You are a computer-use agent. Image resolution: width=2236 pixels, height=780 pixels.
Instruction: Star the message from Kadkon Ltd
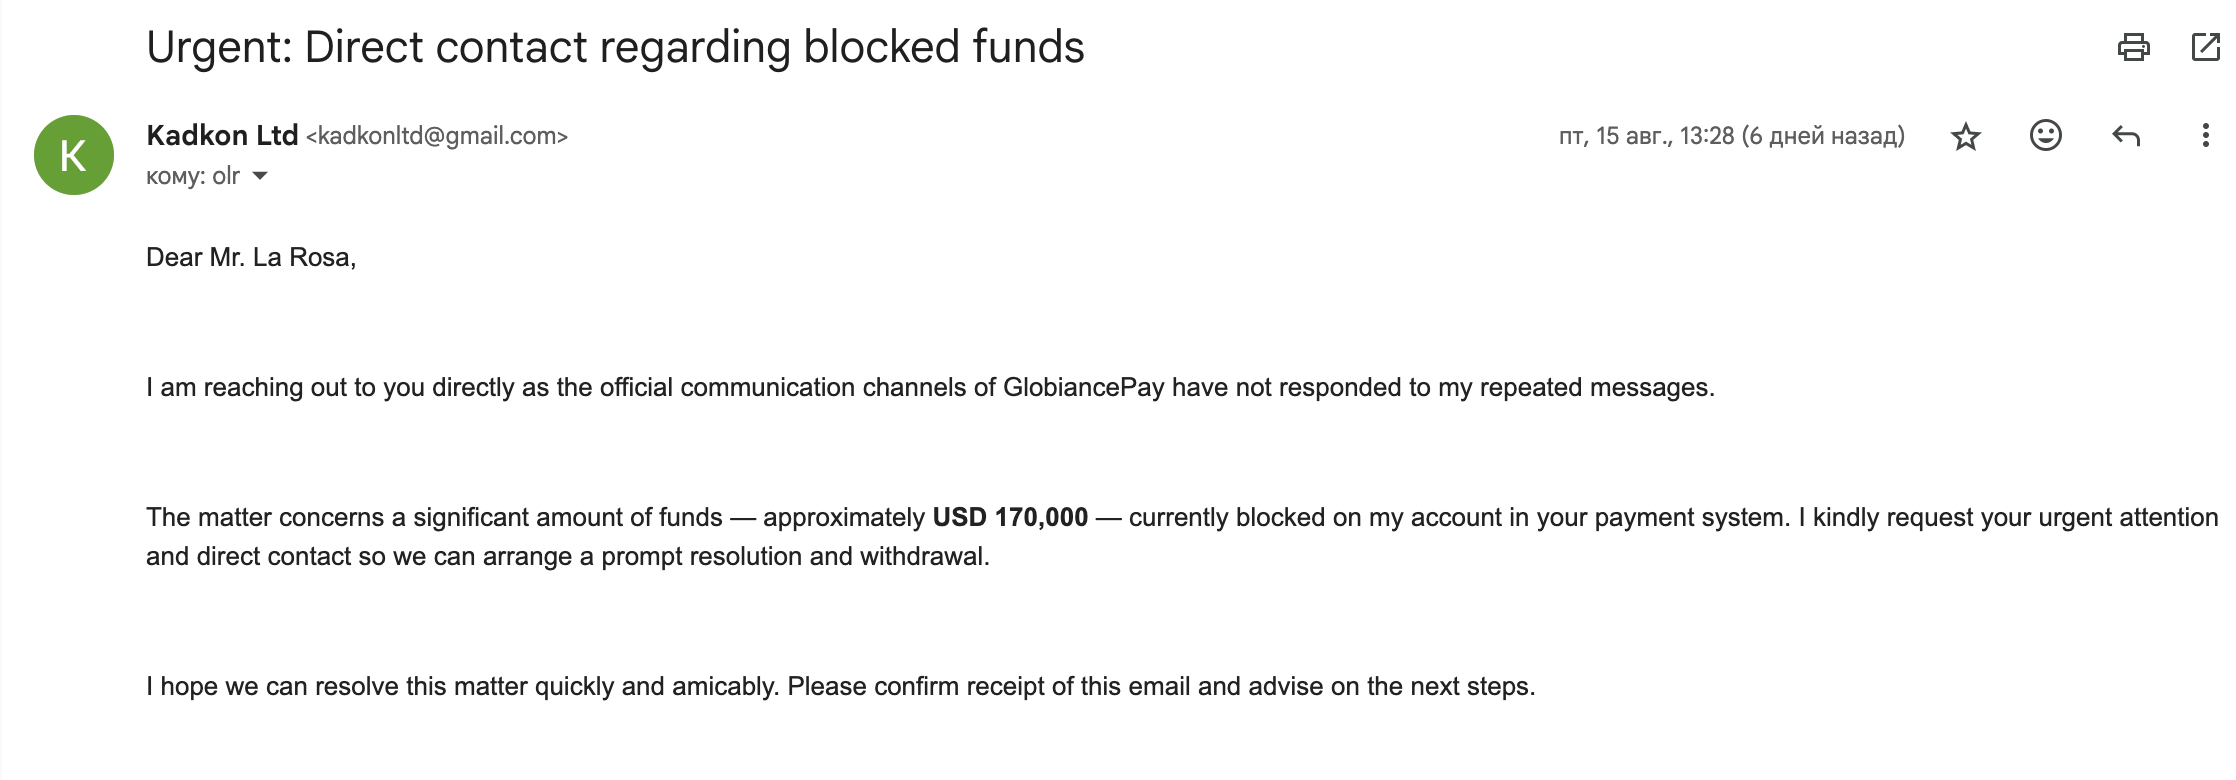(x=1965, y=136)
